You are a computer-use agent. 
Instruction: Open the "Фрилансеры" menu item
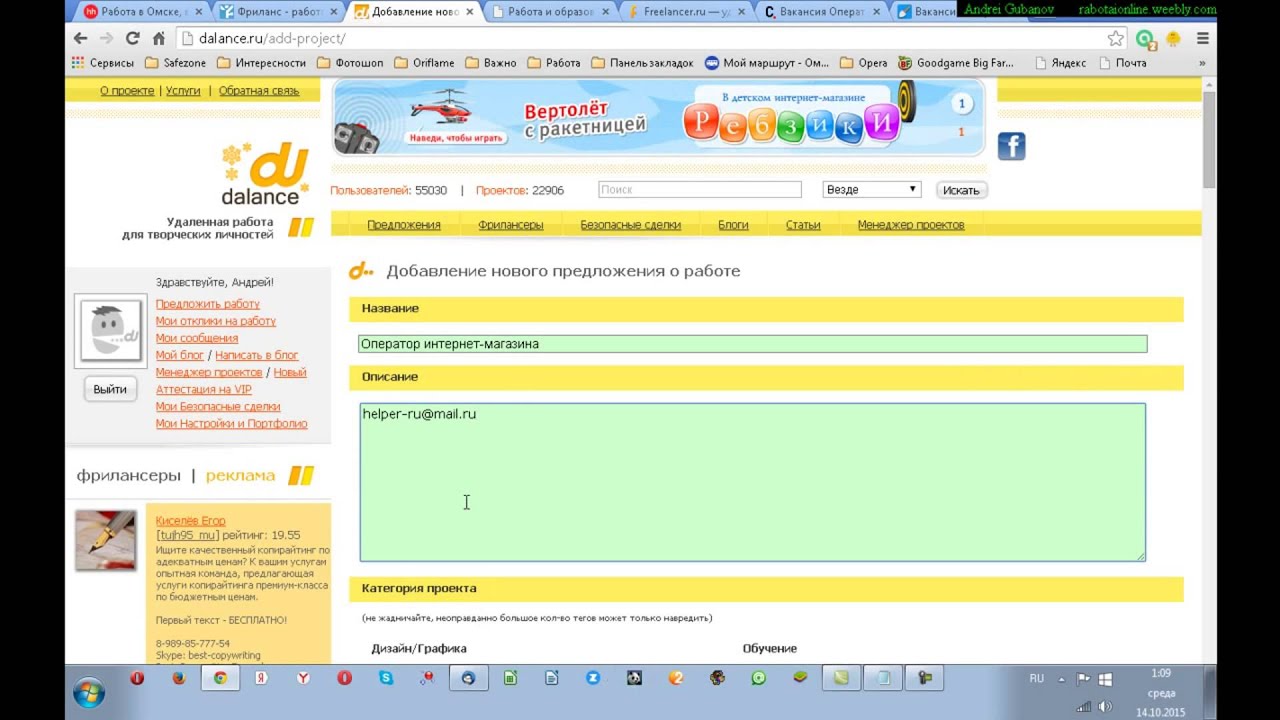point(510,225)
